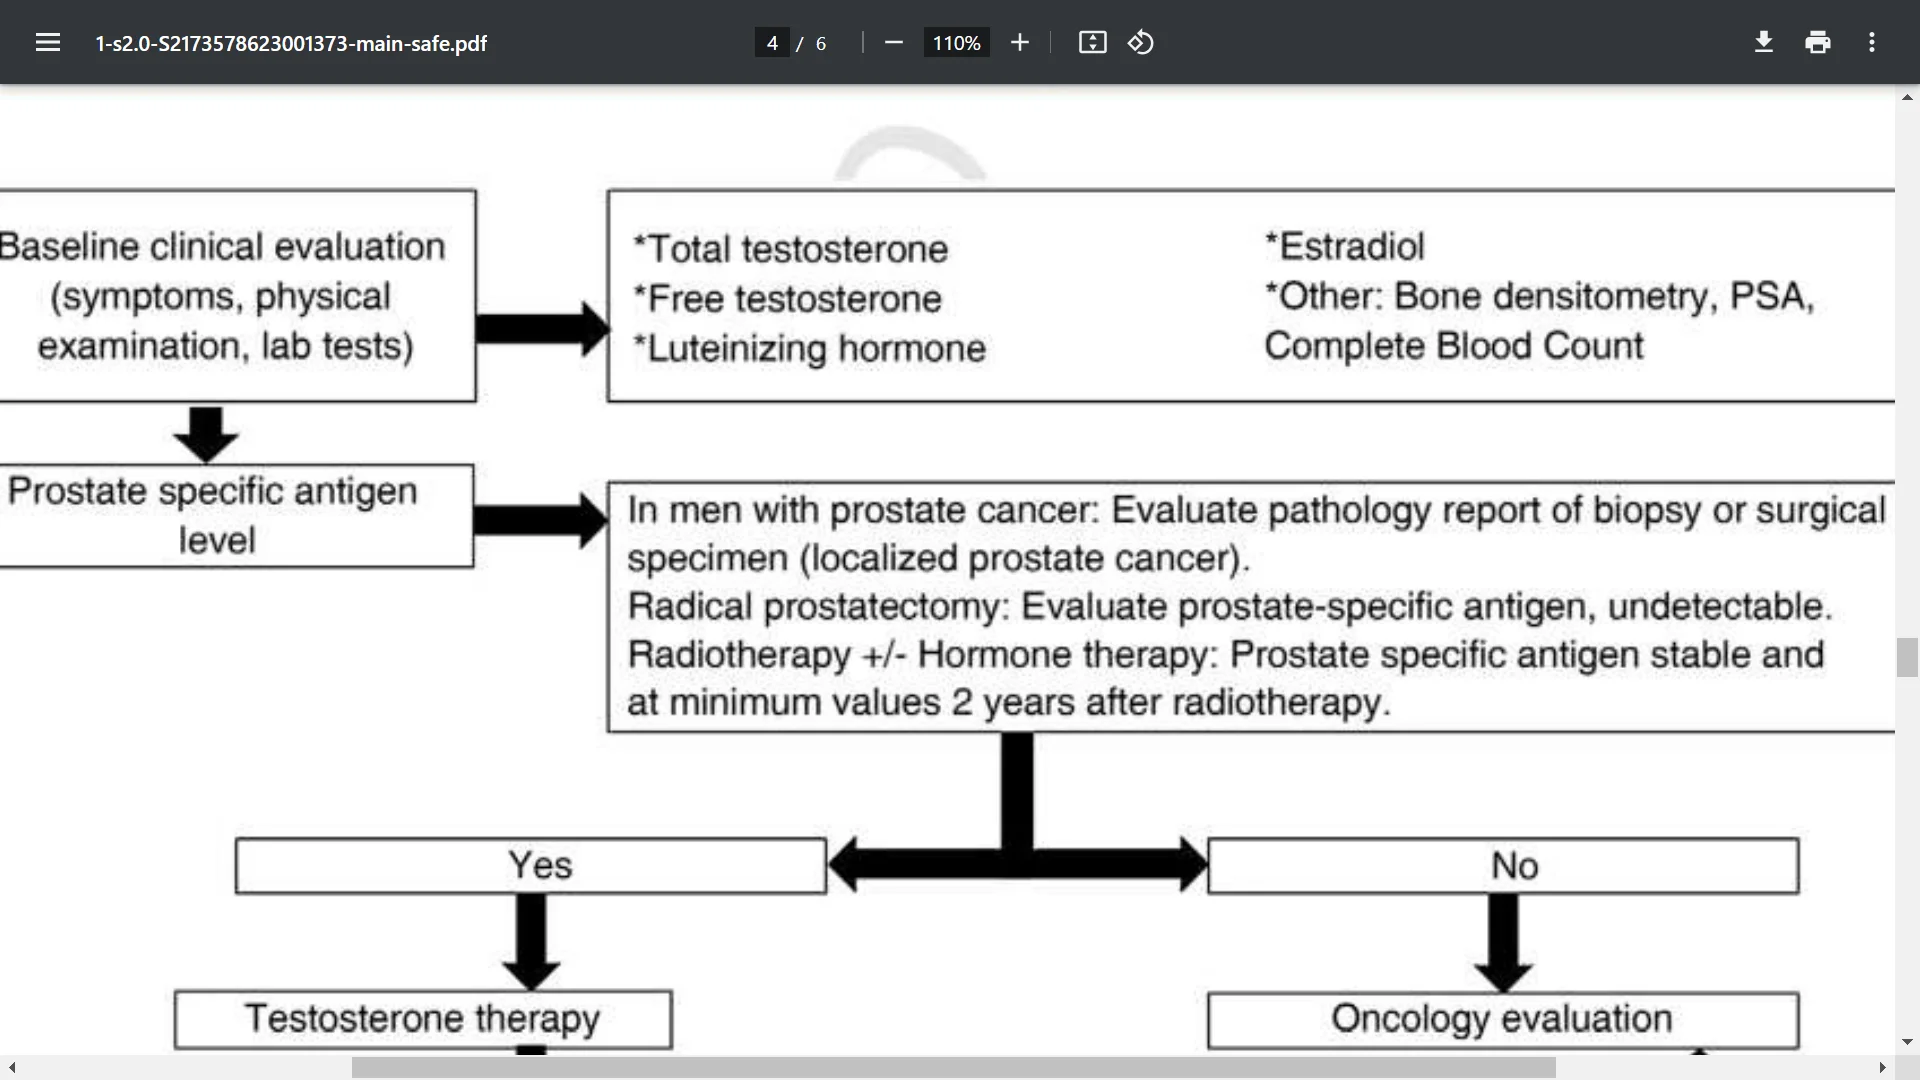This screenshot has width=1920, height=1080.
Task: Click the 'Complete Blood Count' text
Action: [1453, 346]
